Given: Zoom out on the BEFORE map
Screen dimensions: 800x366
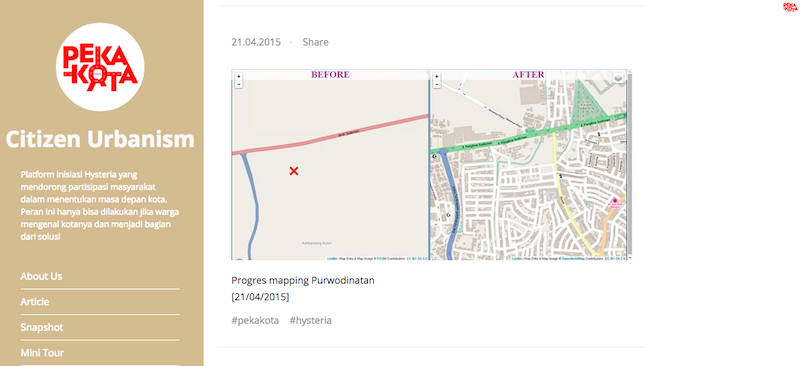Looking at the screenshot, I should [239, 84].
